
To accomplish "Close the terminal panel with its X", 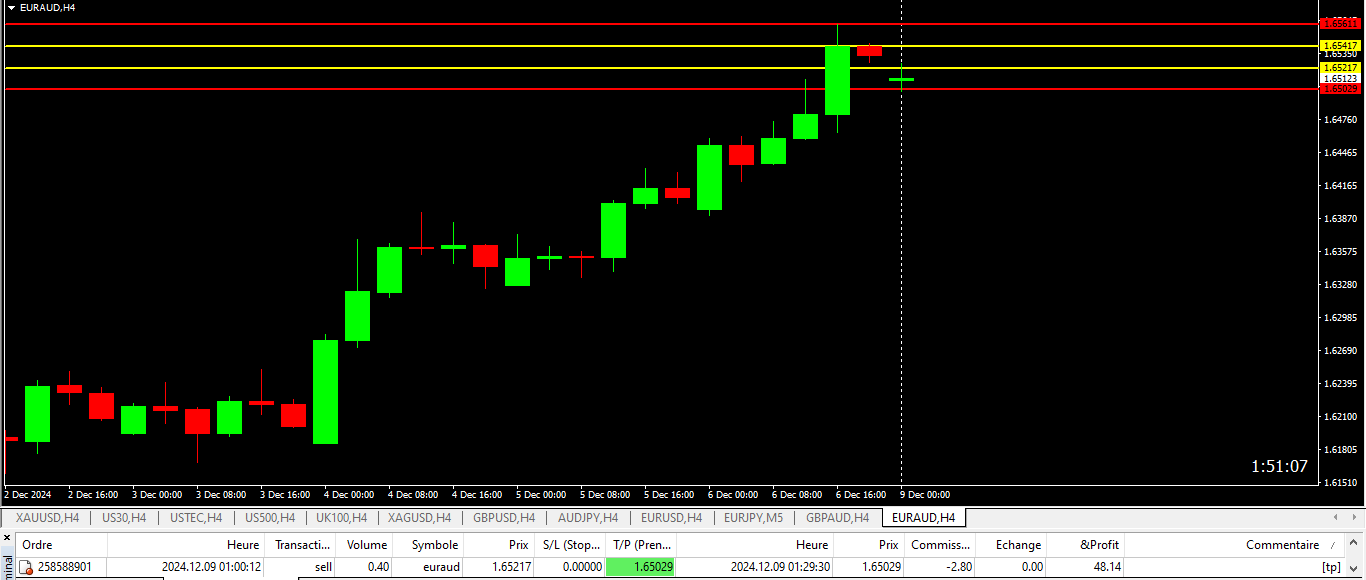I will (7, 540).
